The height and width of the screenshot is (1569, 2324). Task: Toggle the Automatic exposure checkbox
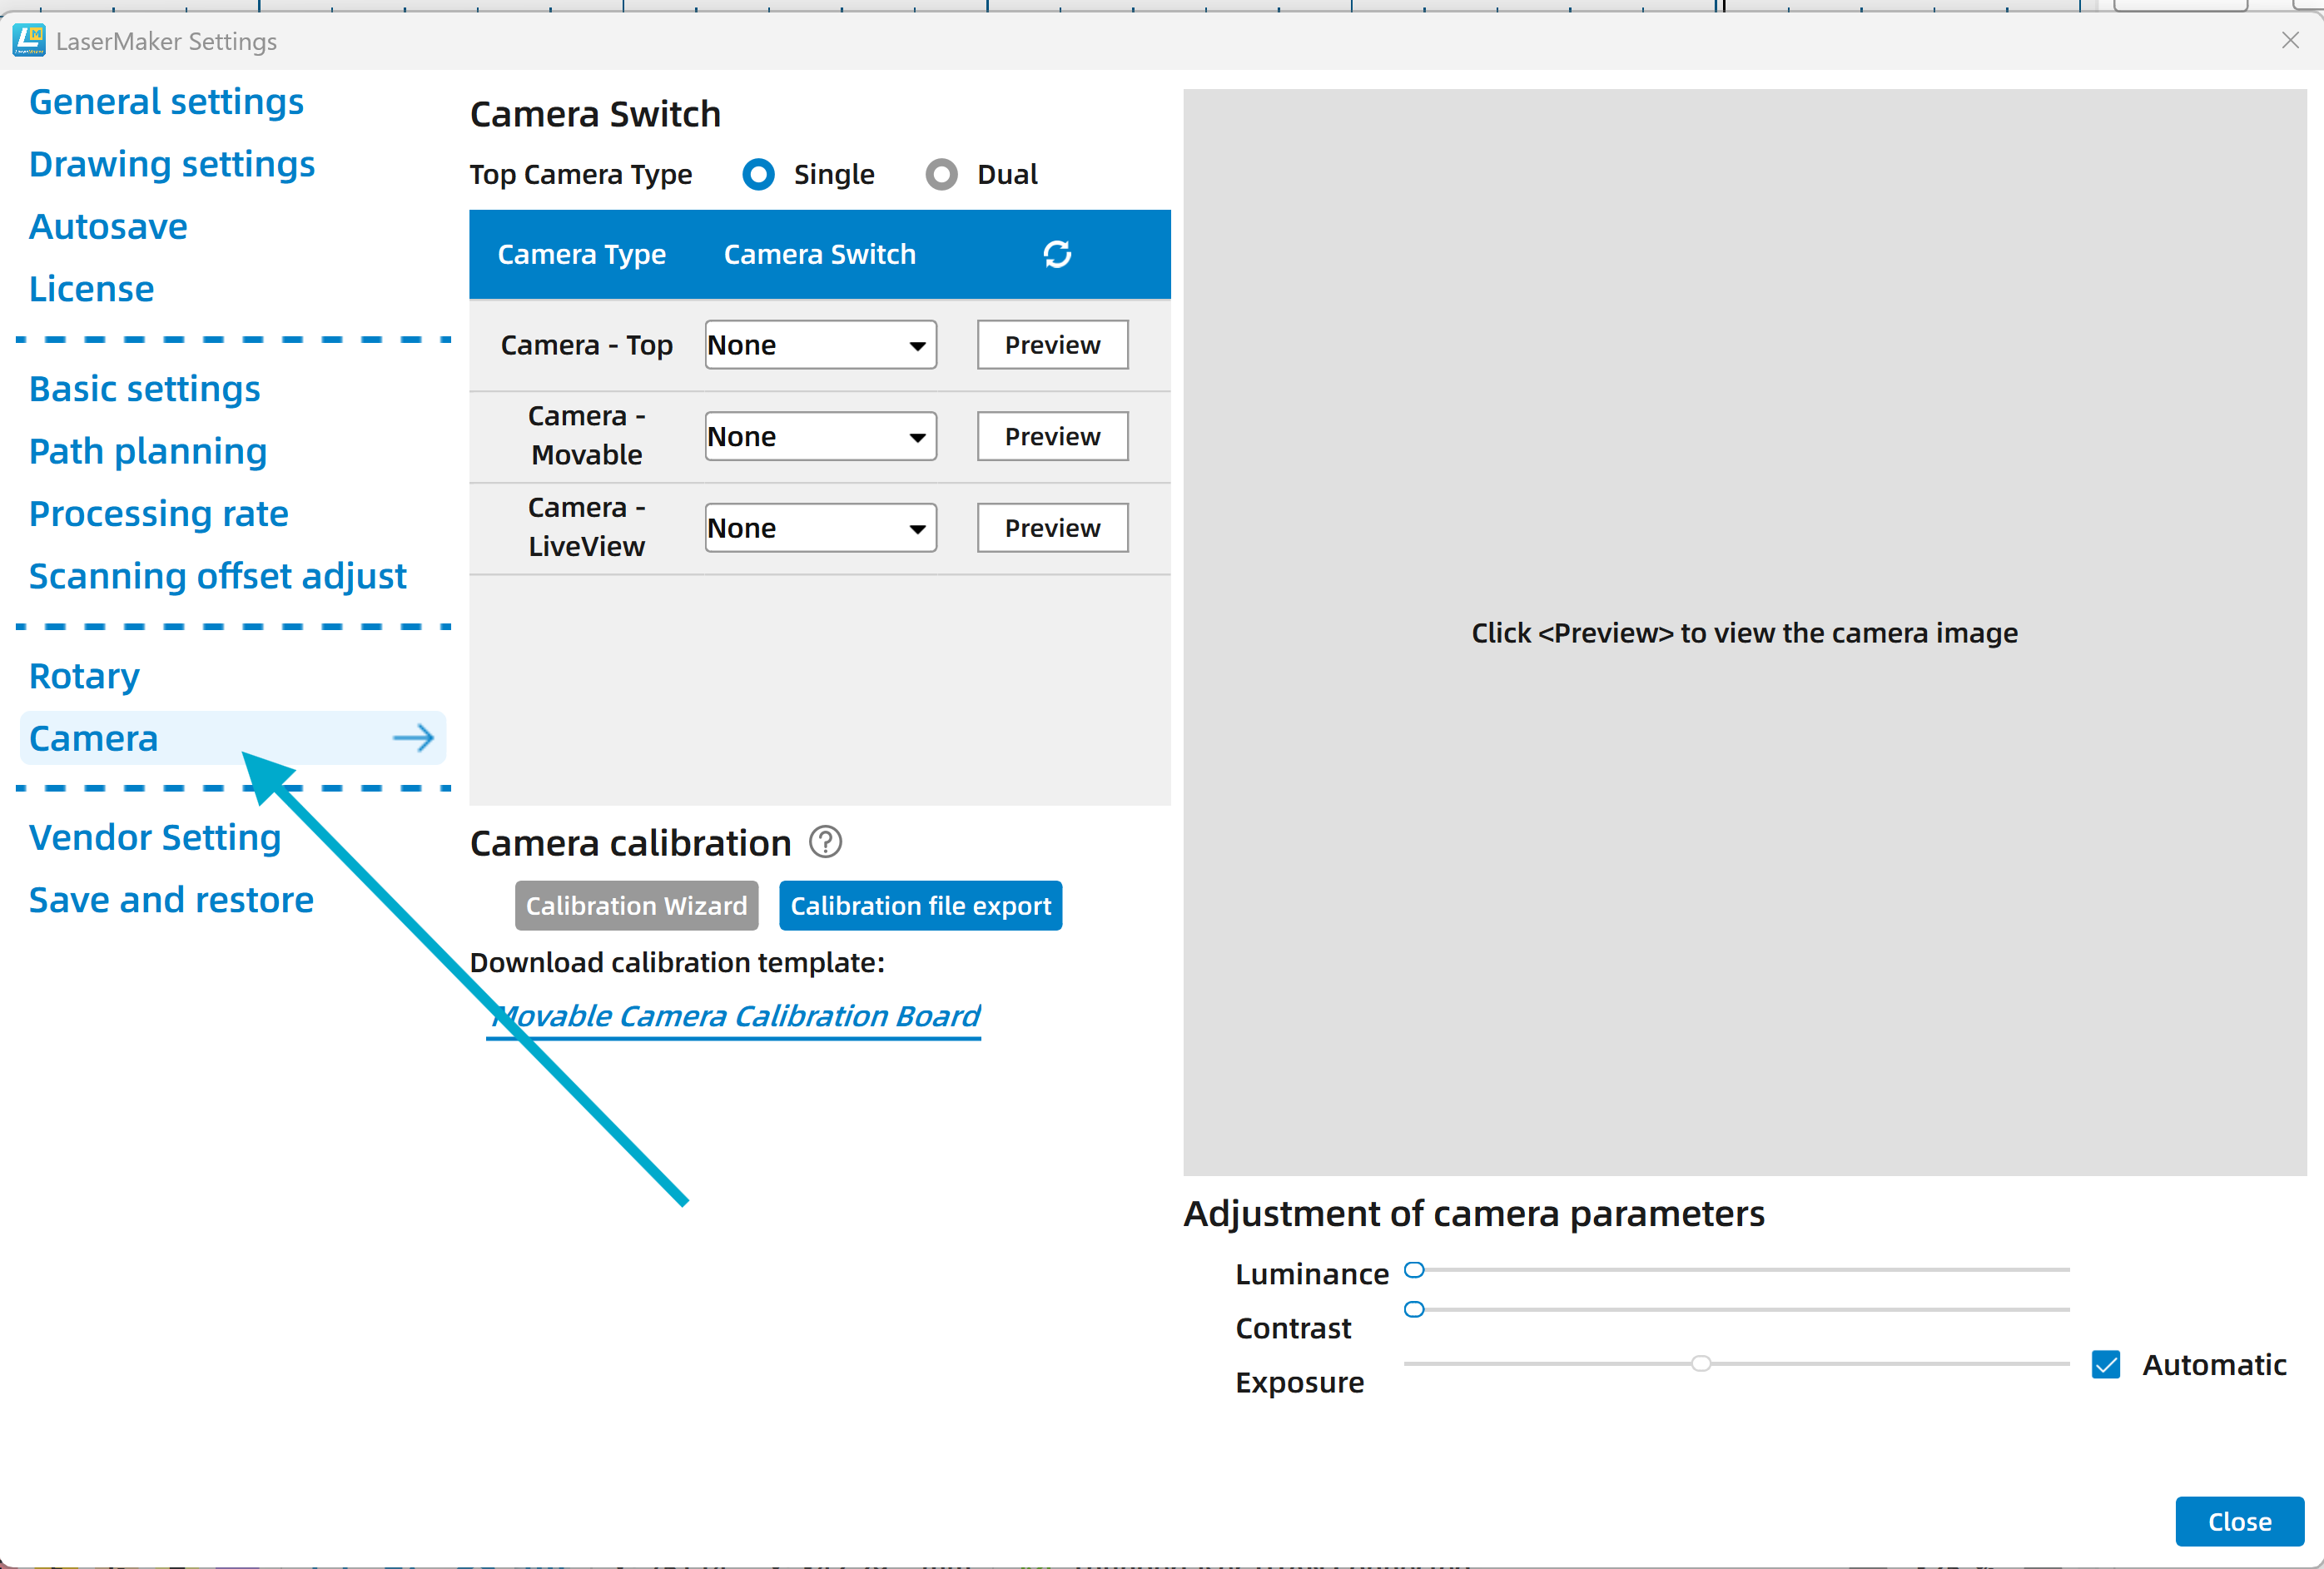pyautogui.click(x=2106, y=1364)
